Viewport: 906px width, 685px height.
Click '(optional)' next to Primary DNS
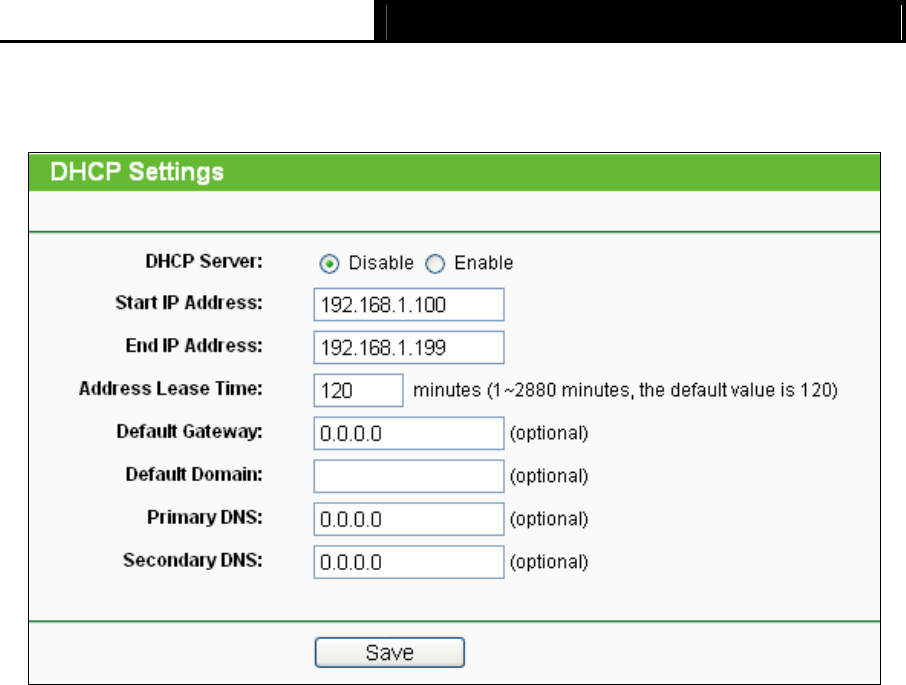(x=549, y=519)
